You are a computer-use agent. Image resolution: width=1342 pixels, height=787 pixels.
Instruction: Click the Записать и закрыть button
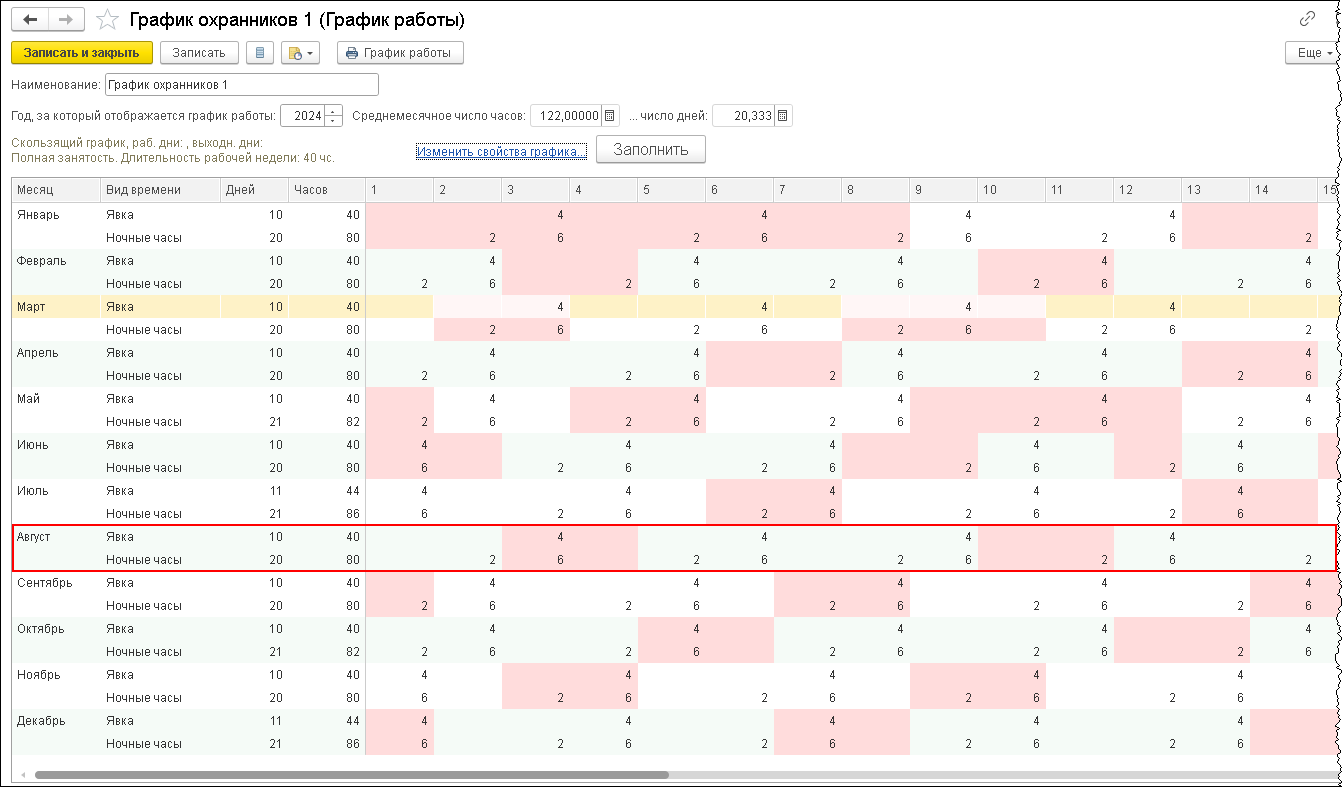(82, 53)
